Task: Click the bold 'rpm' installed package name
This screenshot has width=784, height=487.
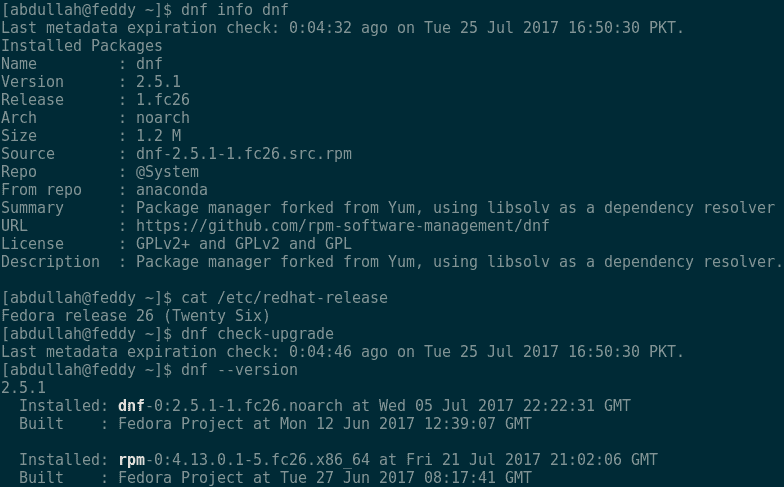Action: 130,460
